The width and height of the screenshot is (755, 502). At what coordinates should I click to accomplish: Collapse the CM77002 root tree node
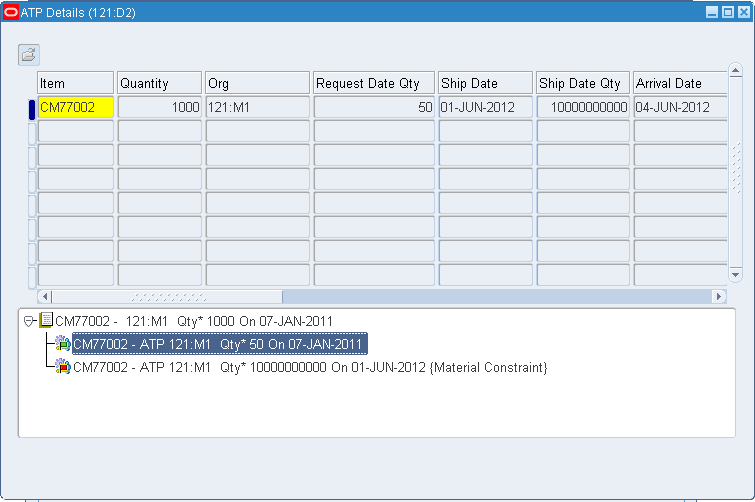coord(28,321)
